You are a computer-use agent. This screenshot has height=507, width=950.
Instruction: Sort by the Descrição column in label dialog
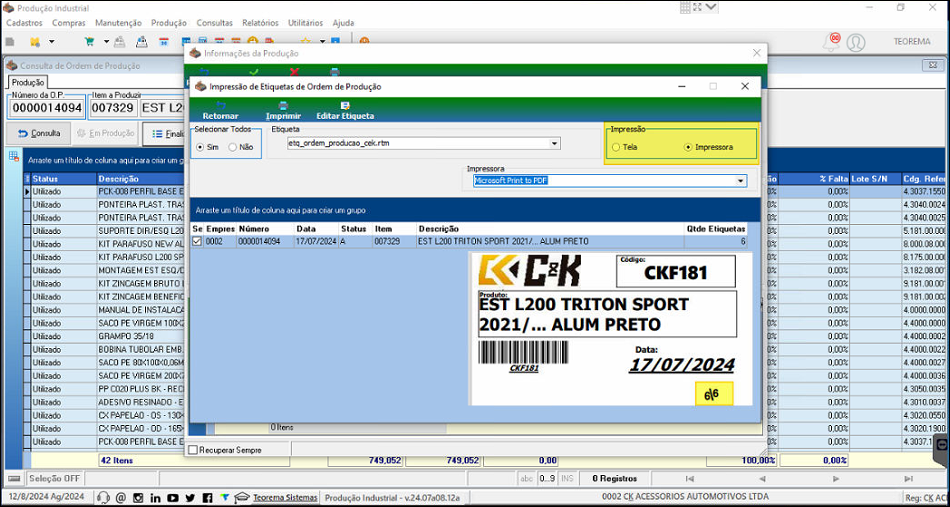(x=550, y=229)
